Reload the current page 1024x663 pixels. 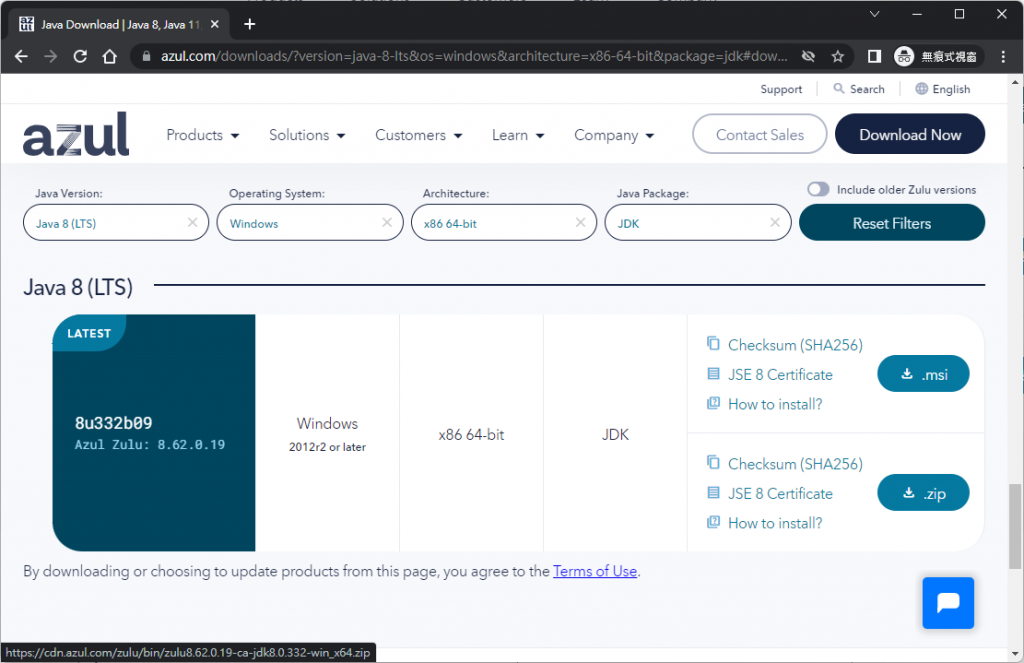(80, 57)
